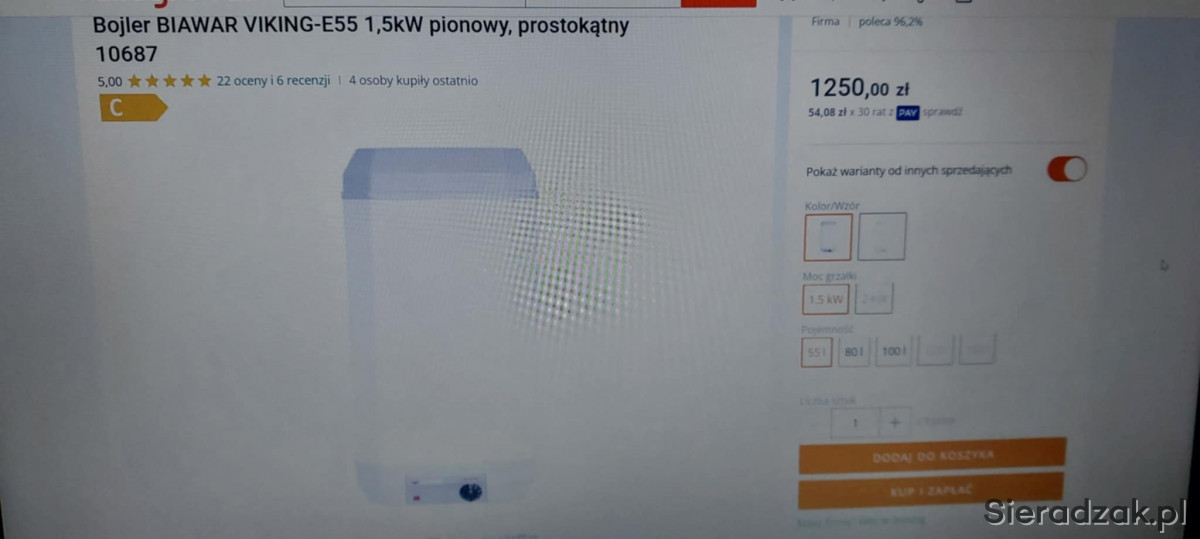Click the five-star rating icons

(169, 81)
